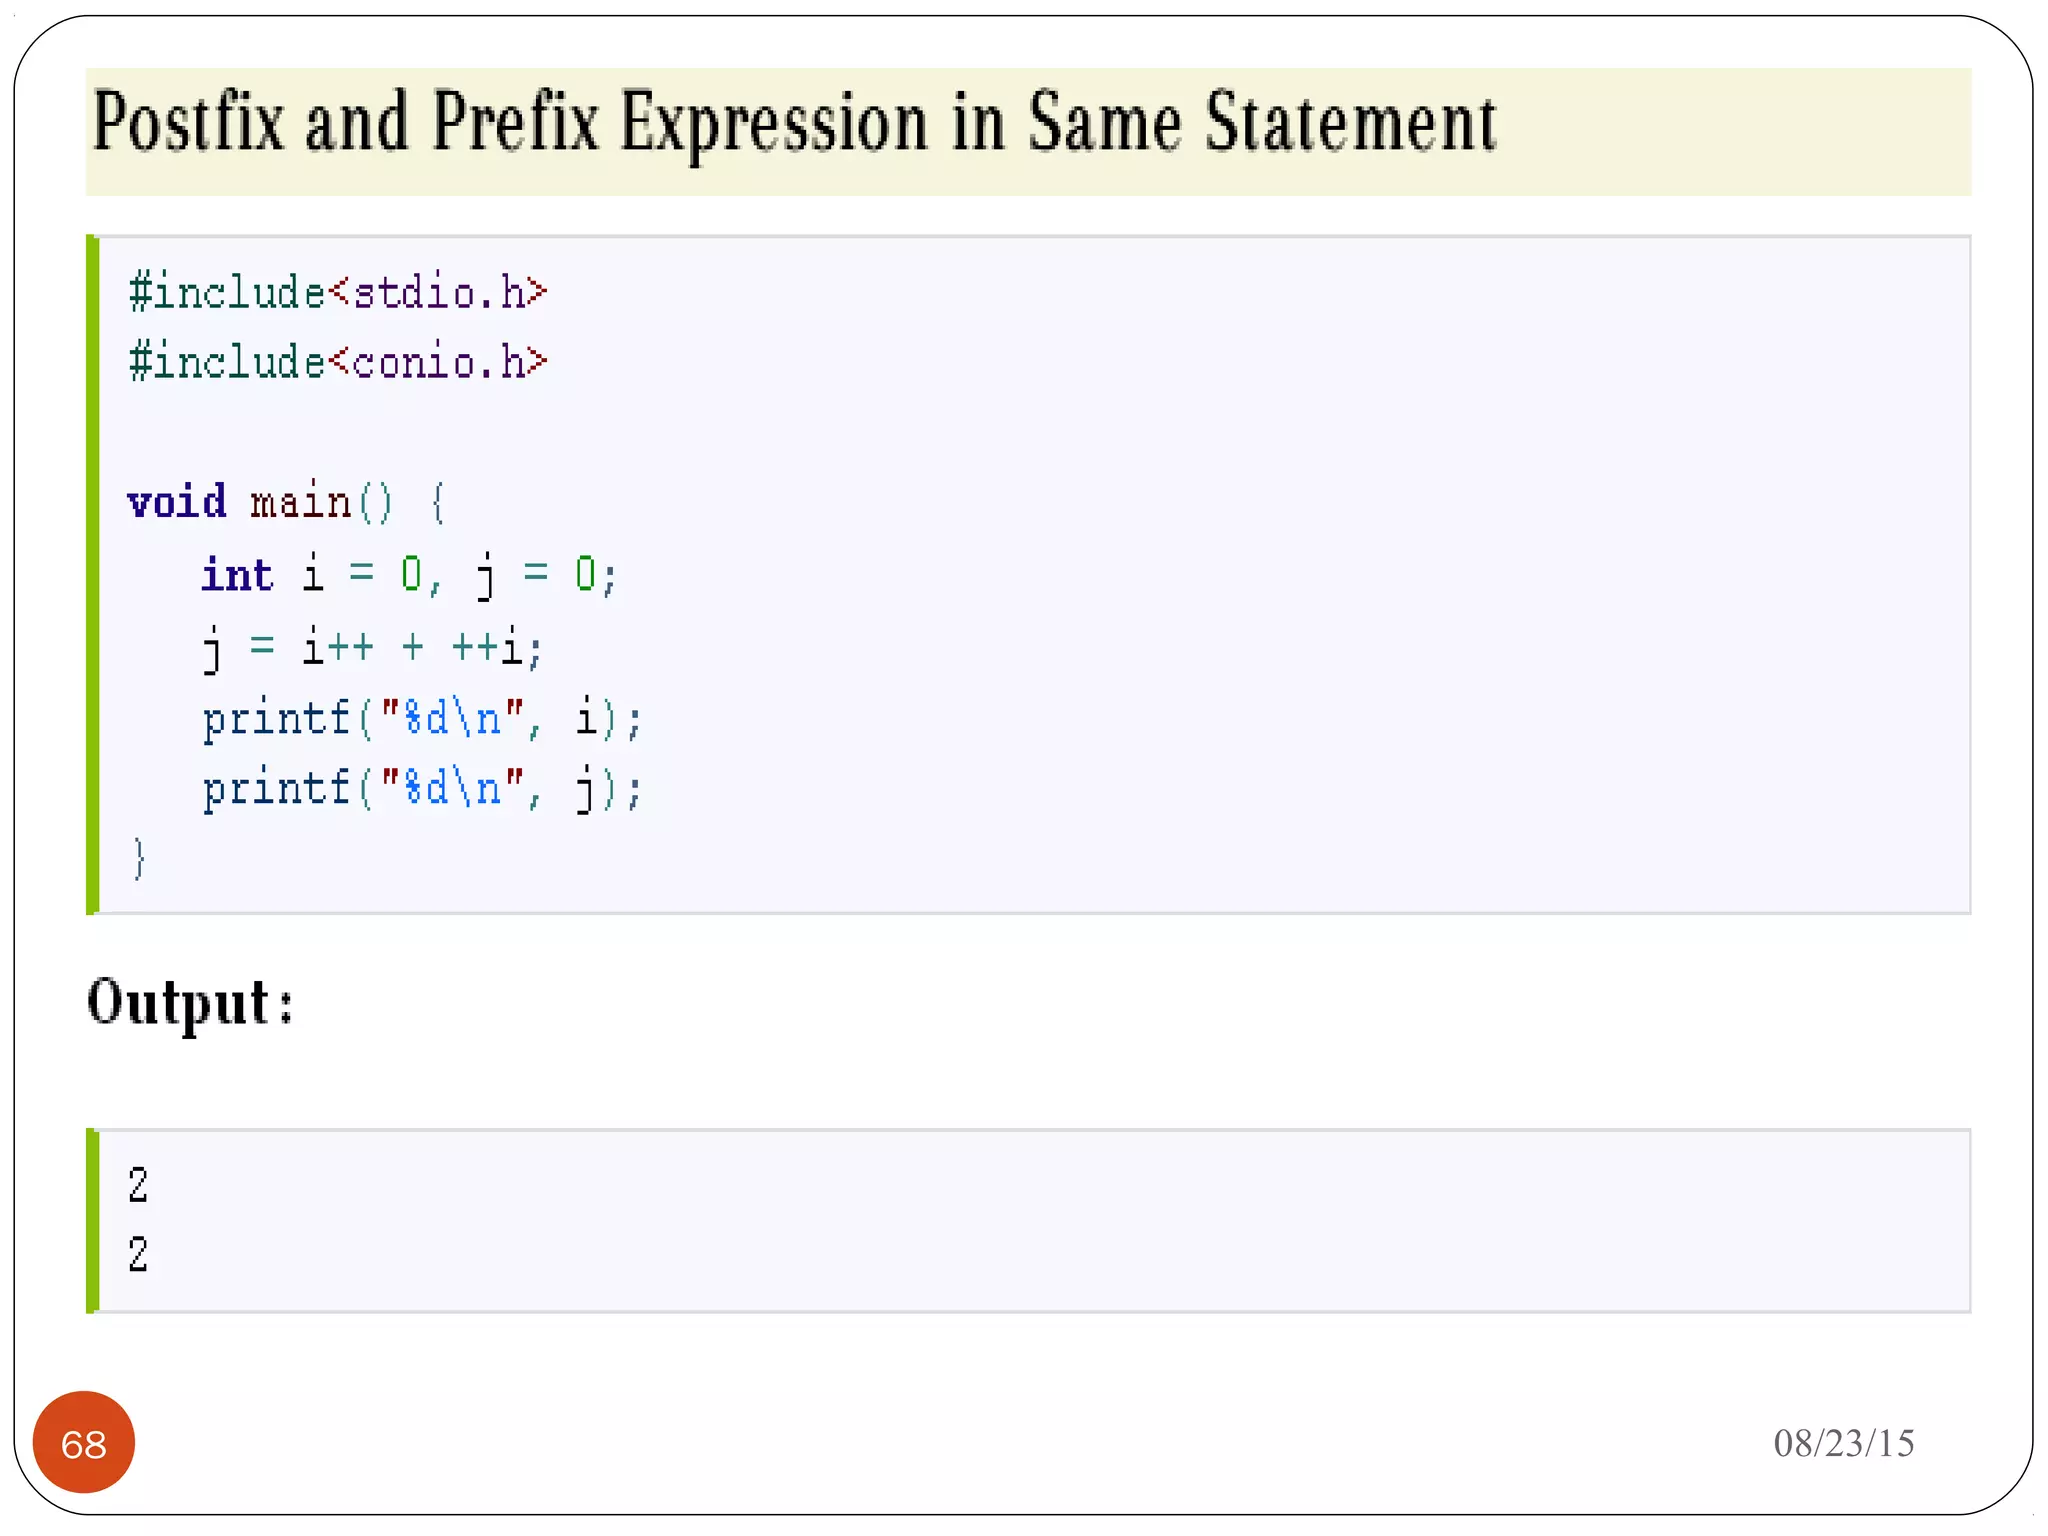Click the printf line printing j
Image resolution: width=2048 pixels, height=1536 pixels.
tap(421, 789)
